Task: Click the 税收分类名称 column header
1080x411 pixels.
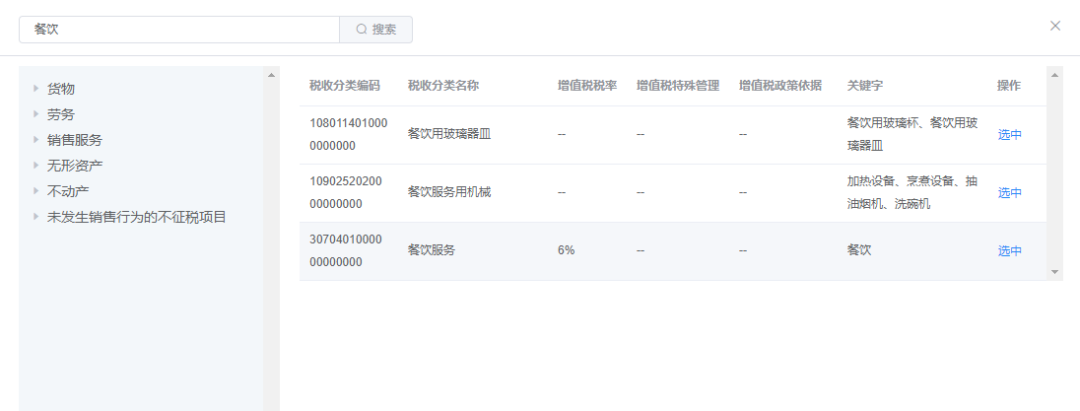Action: click(x=444, y=85)
